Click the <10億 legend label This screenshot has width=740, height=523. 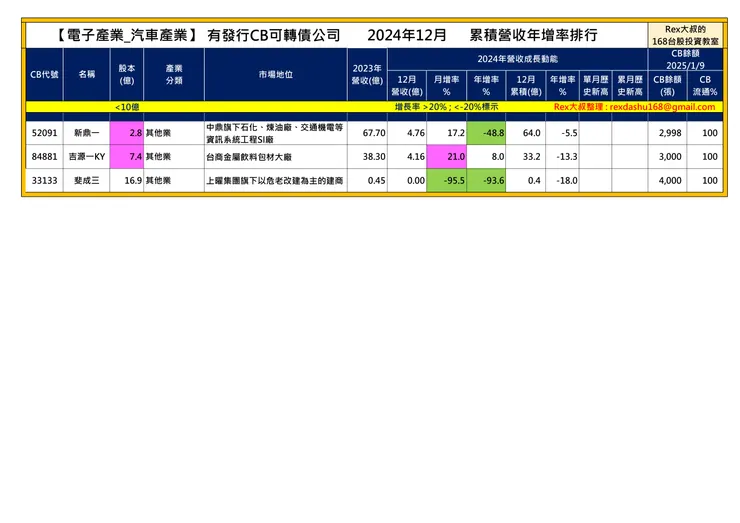[127, 107]
